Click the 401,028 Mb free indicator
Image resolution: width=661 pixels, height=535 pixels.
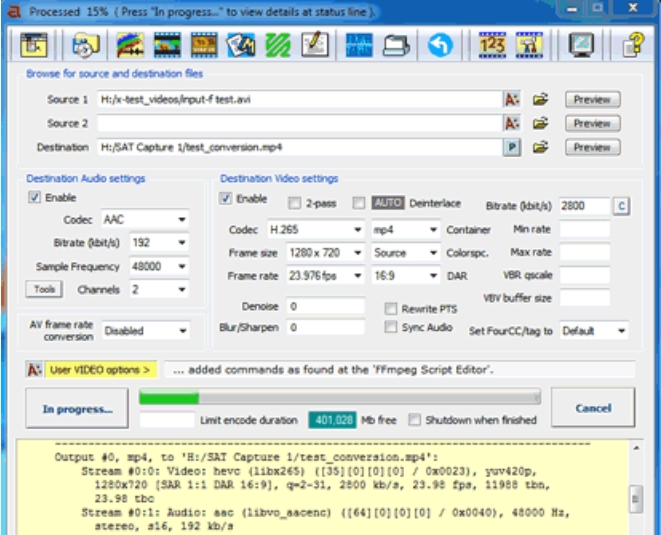(333, 420)
